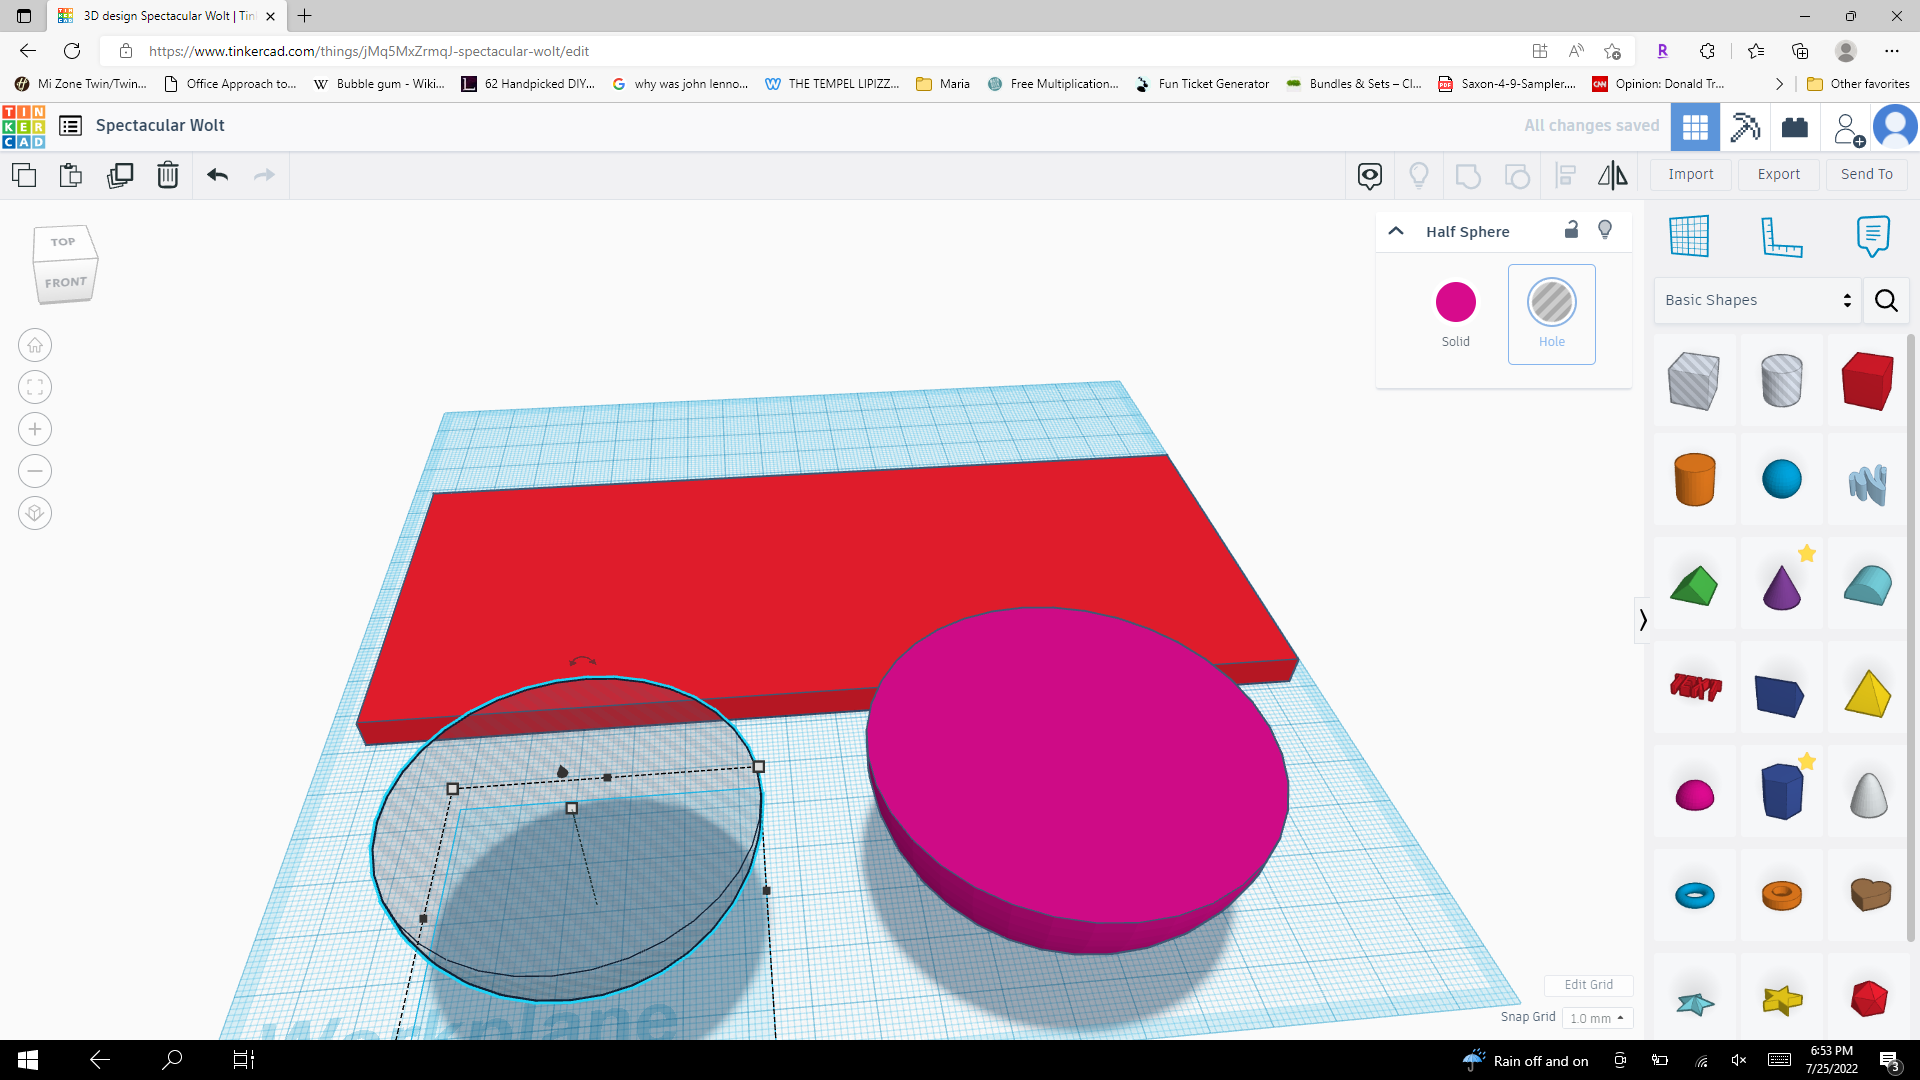Click the Spectacular Wolt design name
The width and height of the screenshot is (1920, 1080).
coord(160,126)
